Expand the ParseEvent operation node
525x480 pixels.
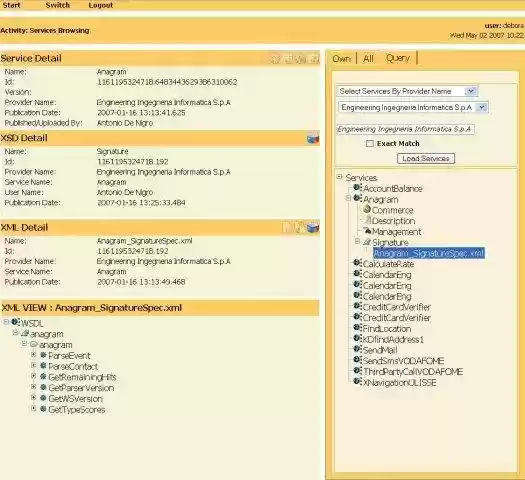pyautogui.click(x=33, y=355)
